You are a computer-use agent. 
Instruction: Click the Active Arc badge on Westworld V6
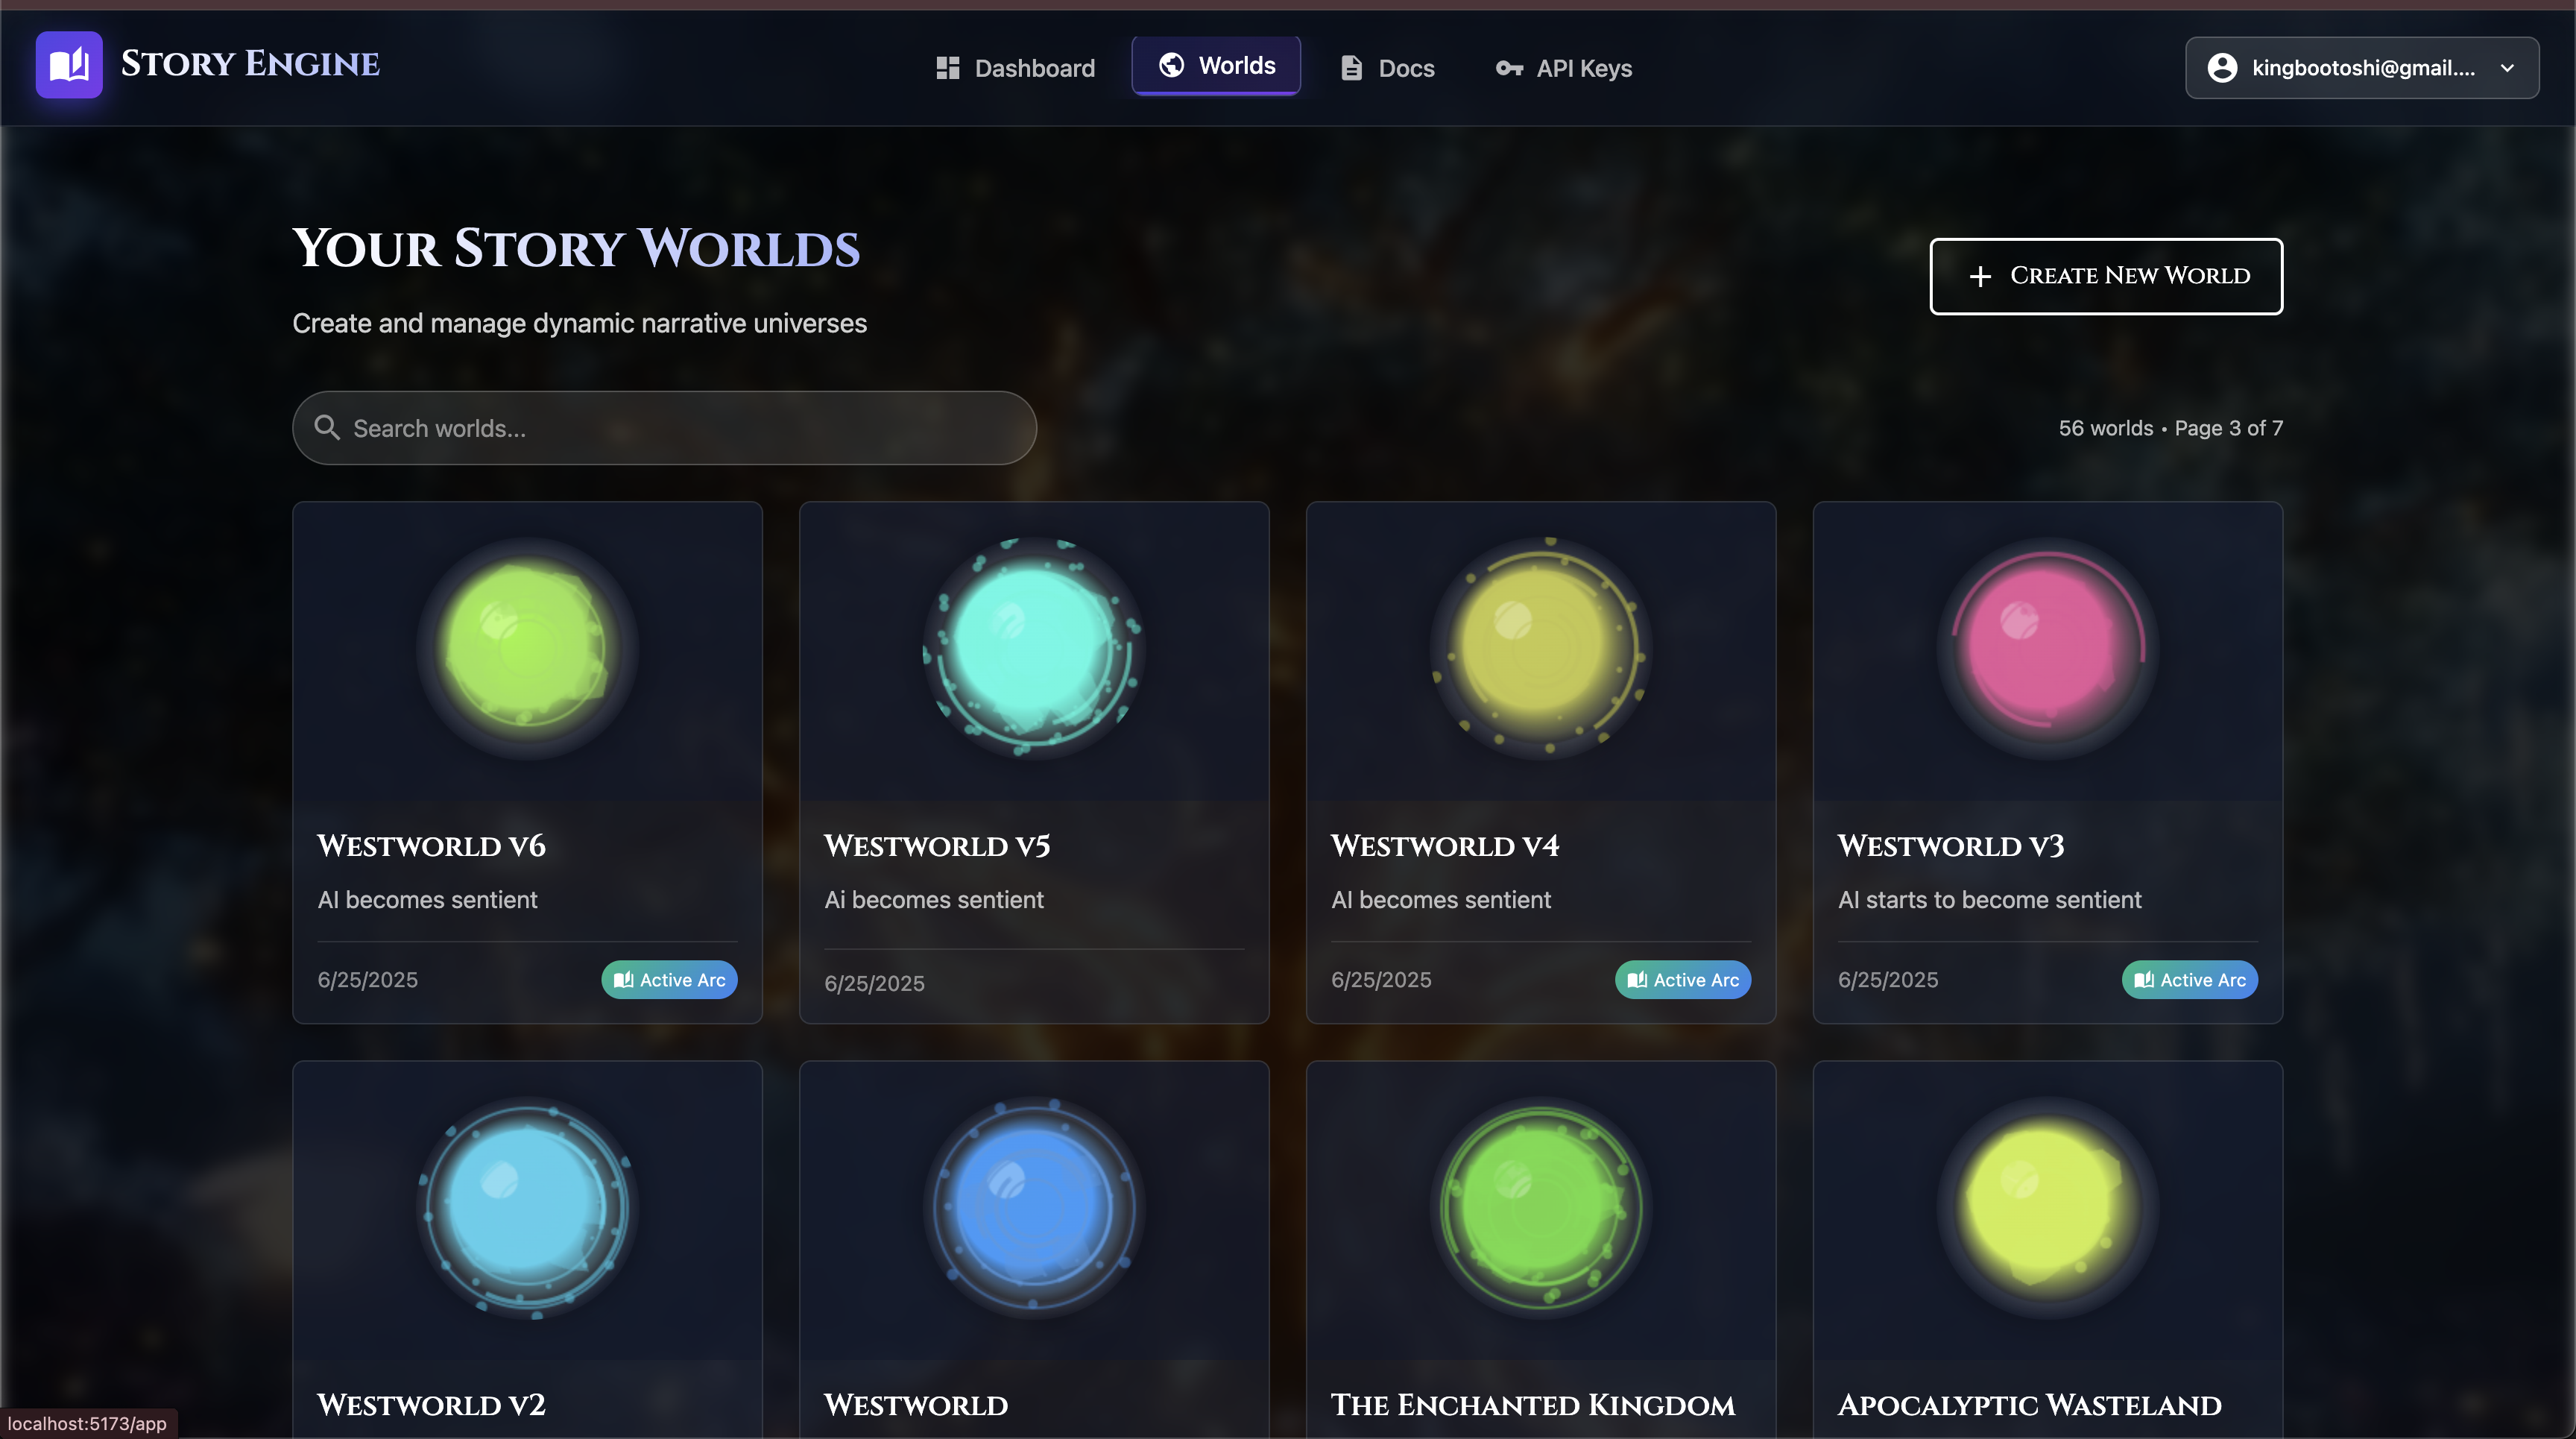[x=669, y=980]
